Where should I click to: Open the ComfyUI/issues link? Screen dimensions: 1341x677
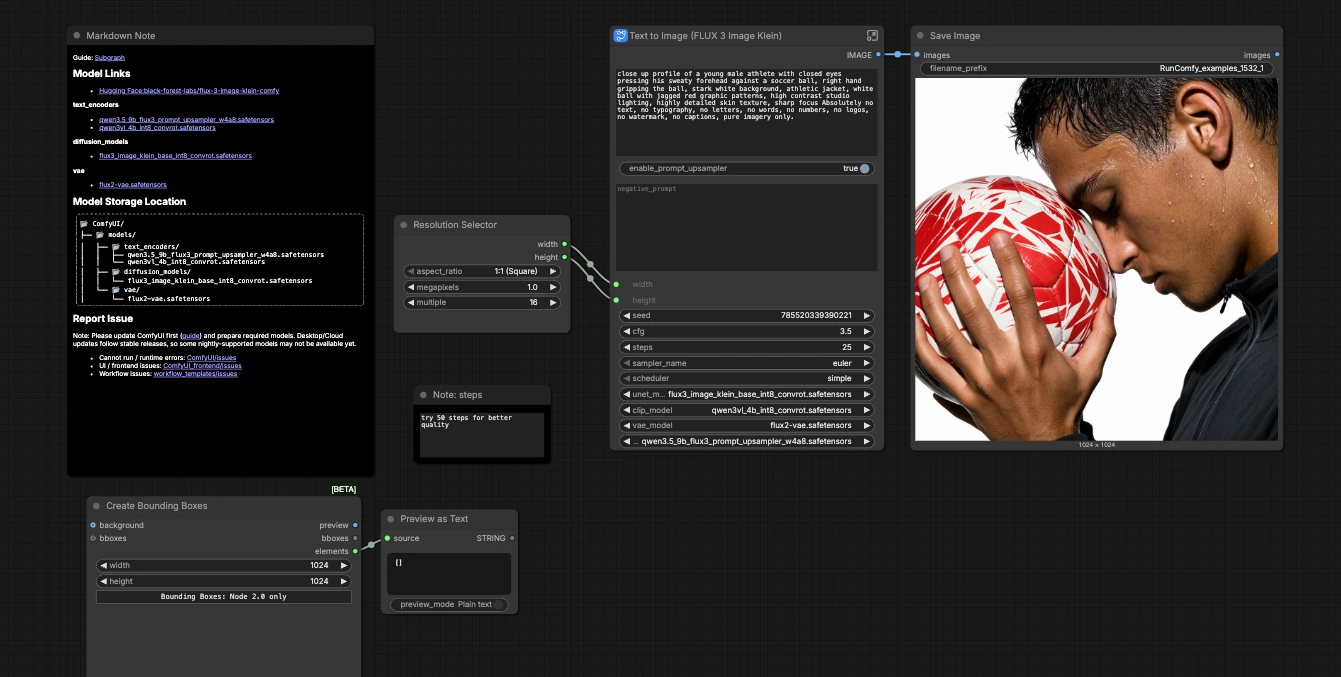coord(211,358)
